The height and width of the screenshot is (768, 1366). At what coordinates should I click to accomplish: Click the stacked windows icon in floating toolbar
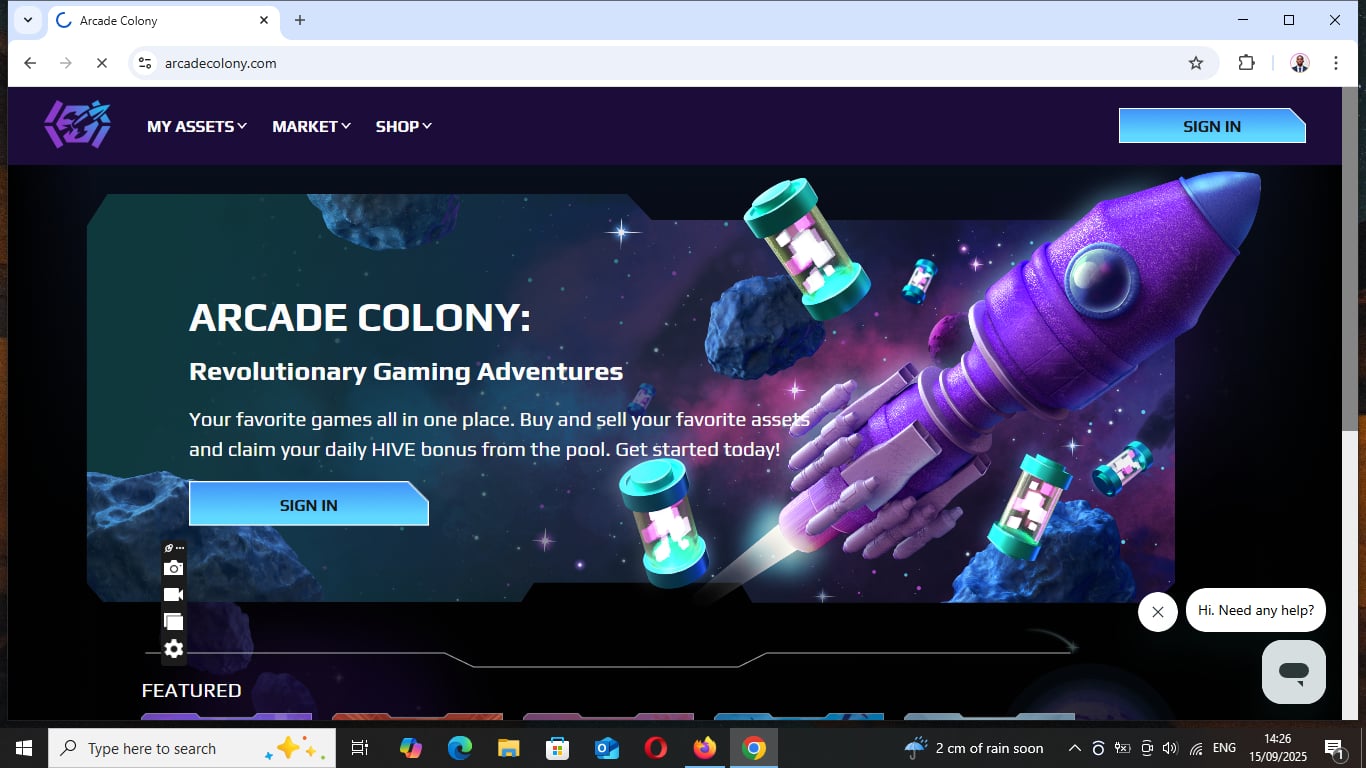[x=174, y=621]
